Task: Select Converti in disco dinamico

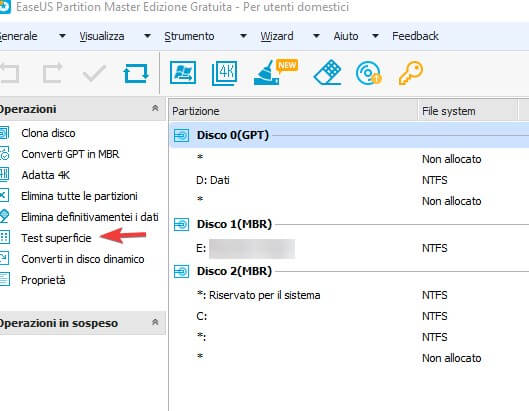Action: point(83,259)
